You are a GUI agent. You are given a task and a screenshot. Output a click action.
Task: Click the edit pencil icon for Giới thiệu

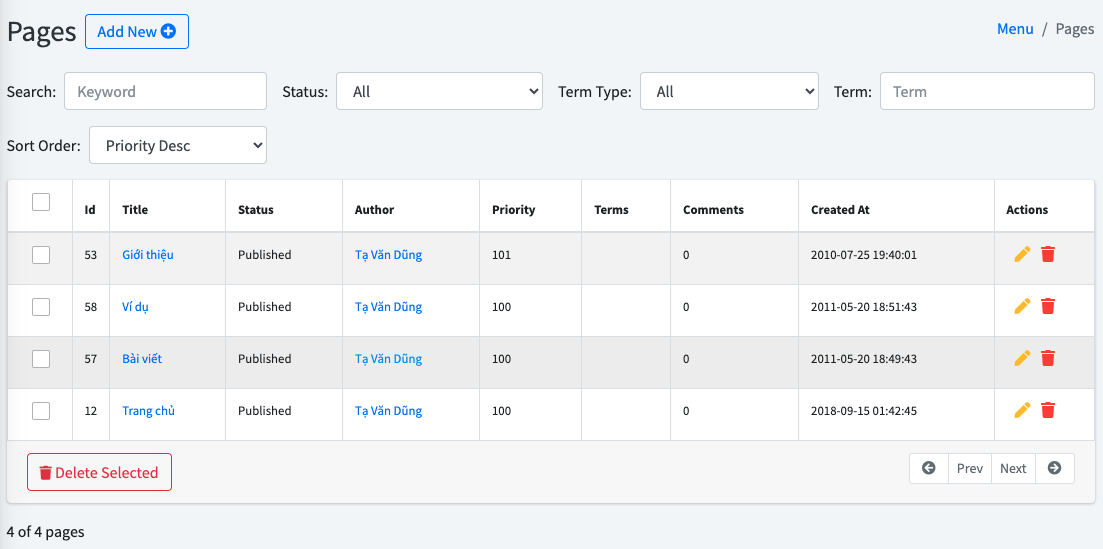(x=1021, y=255)
